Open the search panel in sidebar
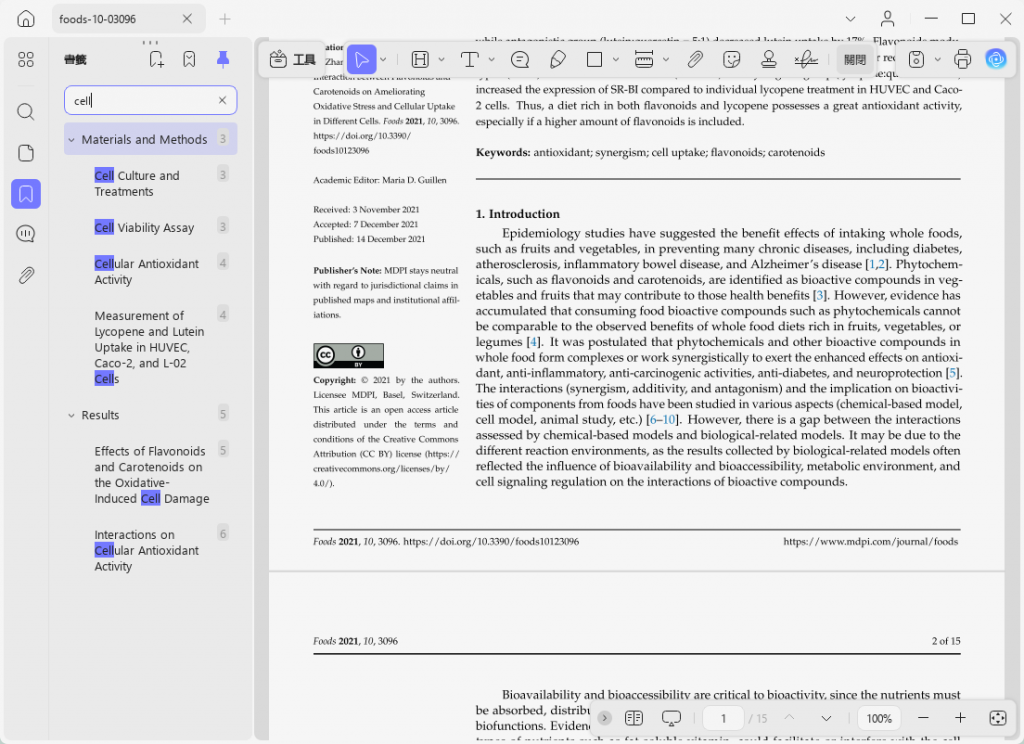The image size is (1024, 744). pos(25,112)
